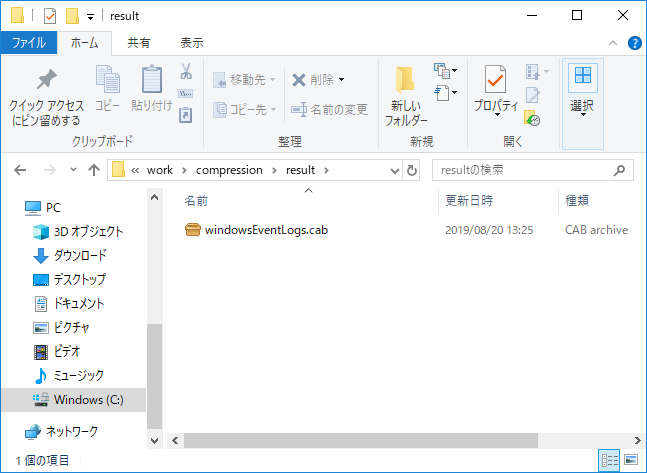Open the Select grid icon

point(583,76)
